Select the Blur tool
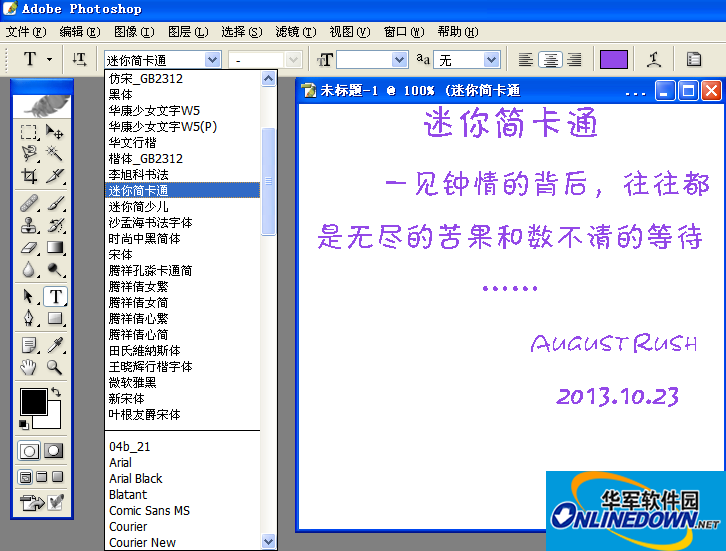 [29, 269]
